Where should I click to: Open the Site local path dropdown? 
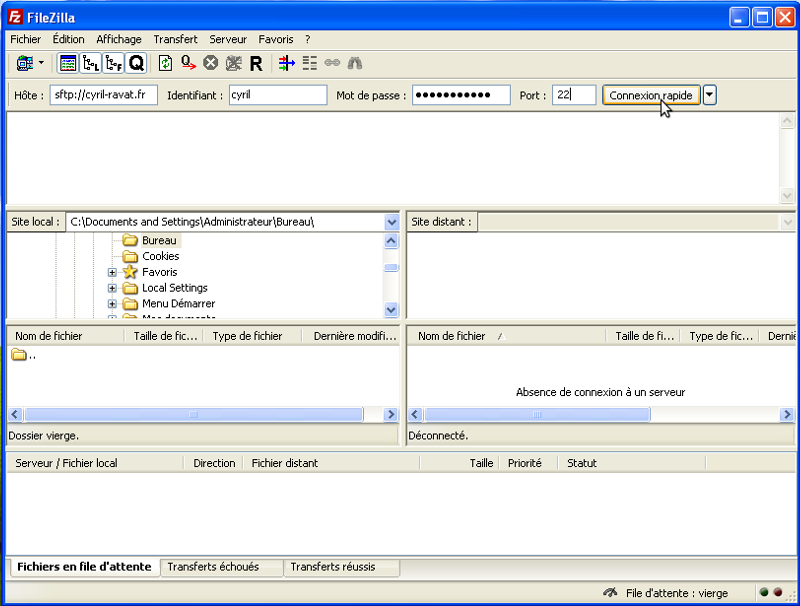[x=391, y=222]
